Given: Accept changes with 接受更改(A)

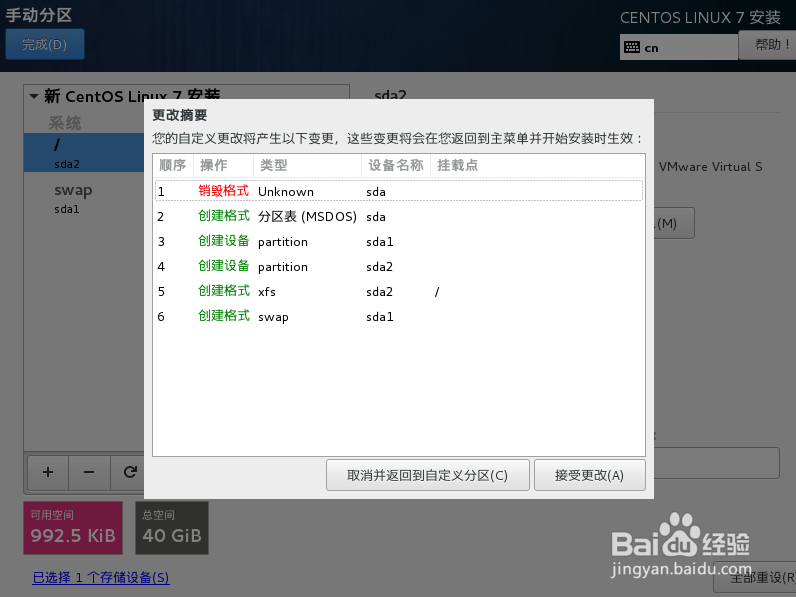Looking at the screenshot, I should pos(589,475).
